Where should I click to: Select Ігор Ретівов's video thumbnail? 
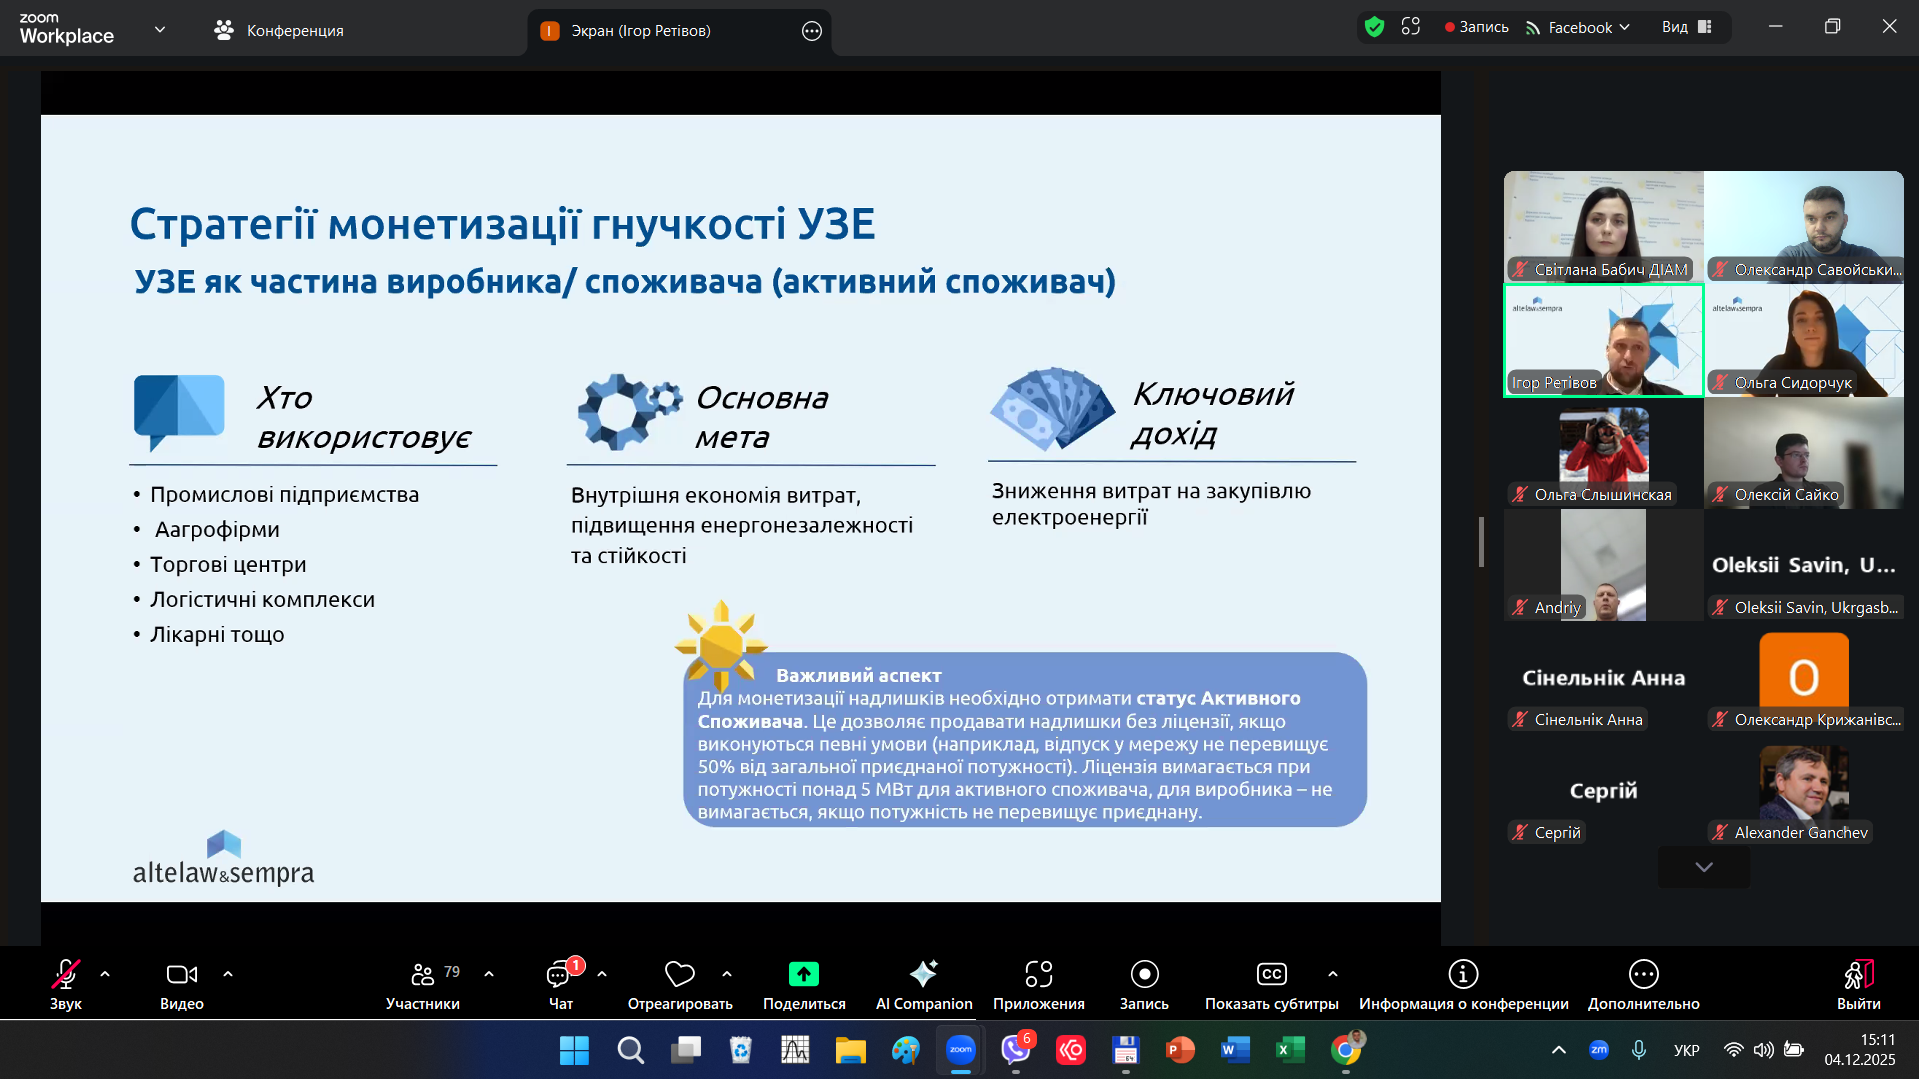(x=1603, y=341)
